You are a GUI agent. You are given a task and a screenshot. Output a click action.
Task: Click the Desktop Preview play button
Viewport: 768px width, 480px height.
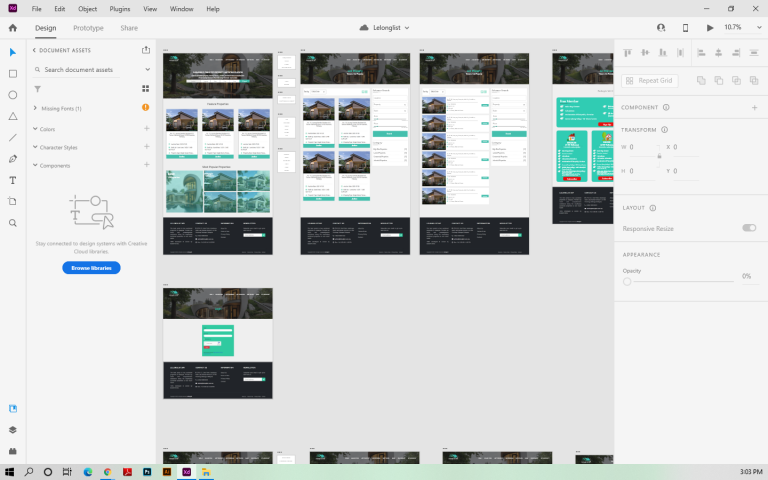(x=710, y=28)
